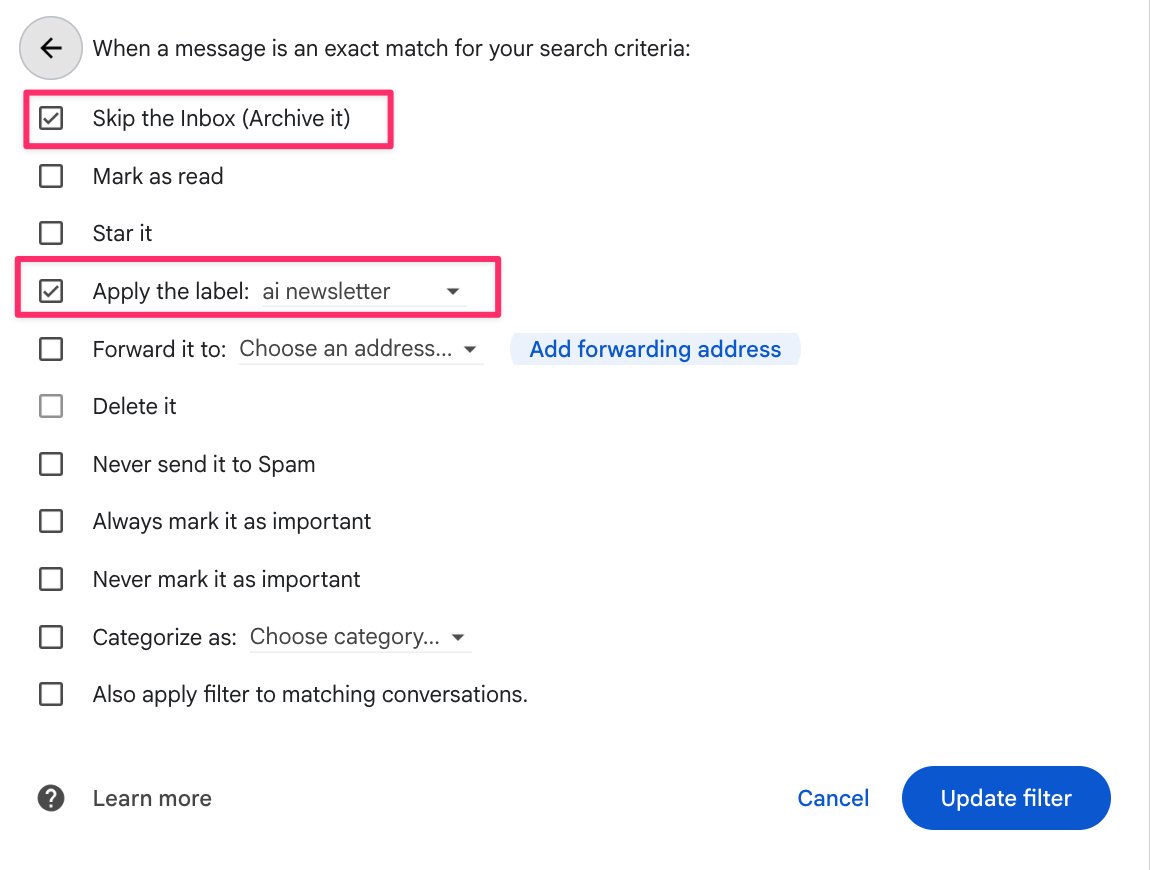Expand the Choose category dropdown

pyautogui.click(x=359, y=637)
